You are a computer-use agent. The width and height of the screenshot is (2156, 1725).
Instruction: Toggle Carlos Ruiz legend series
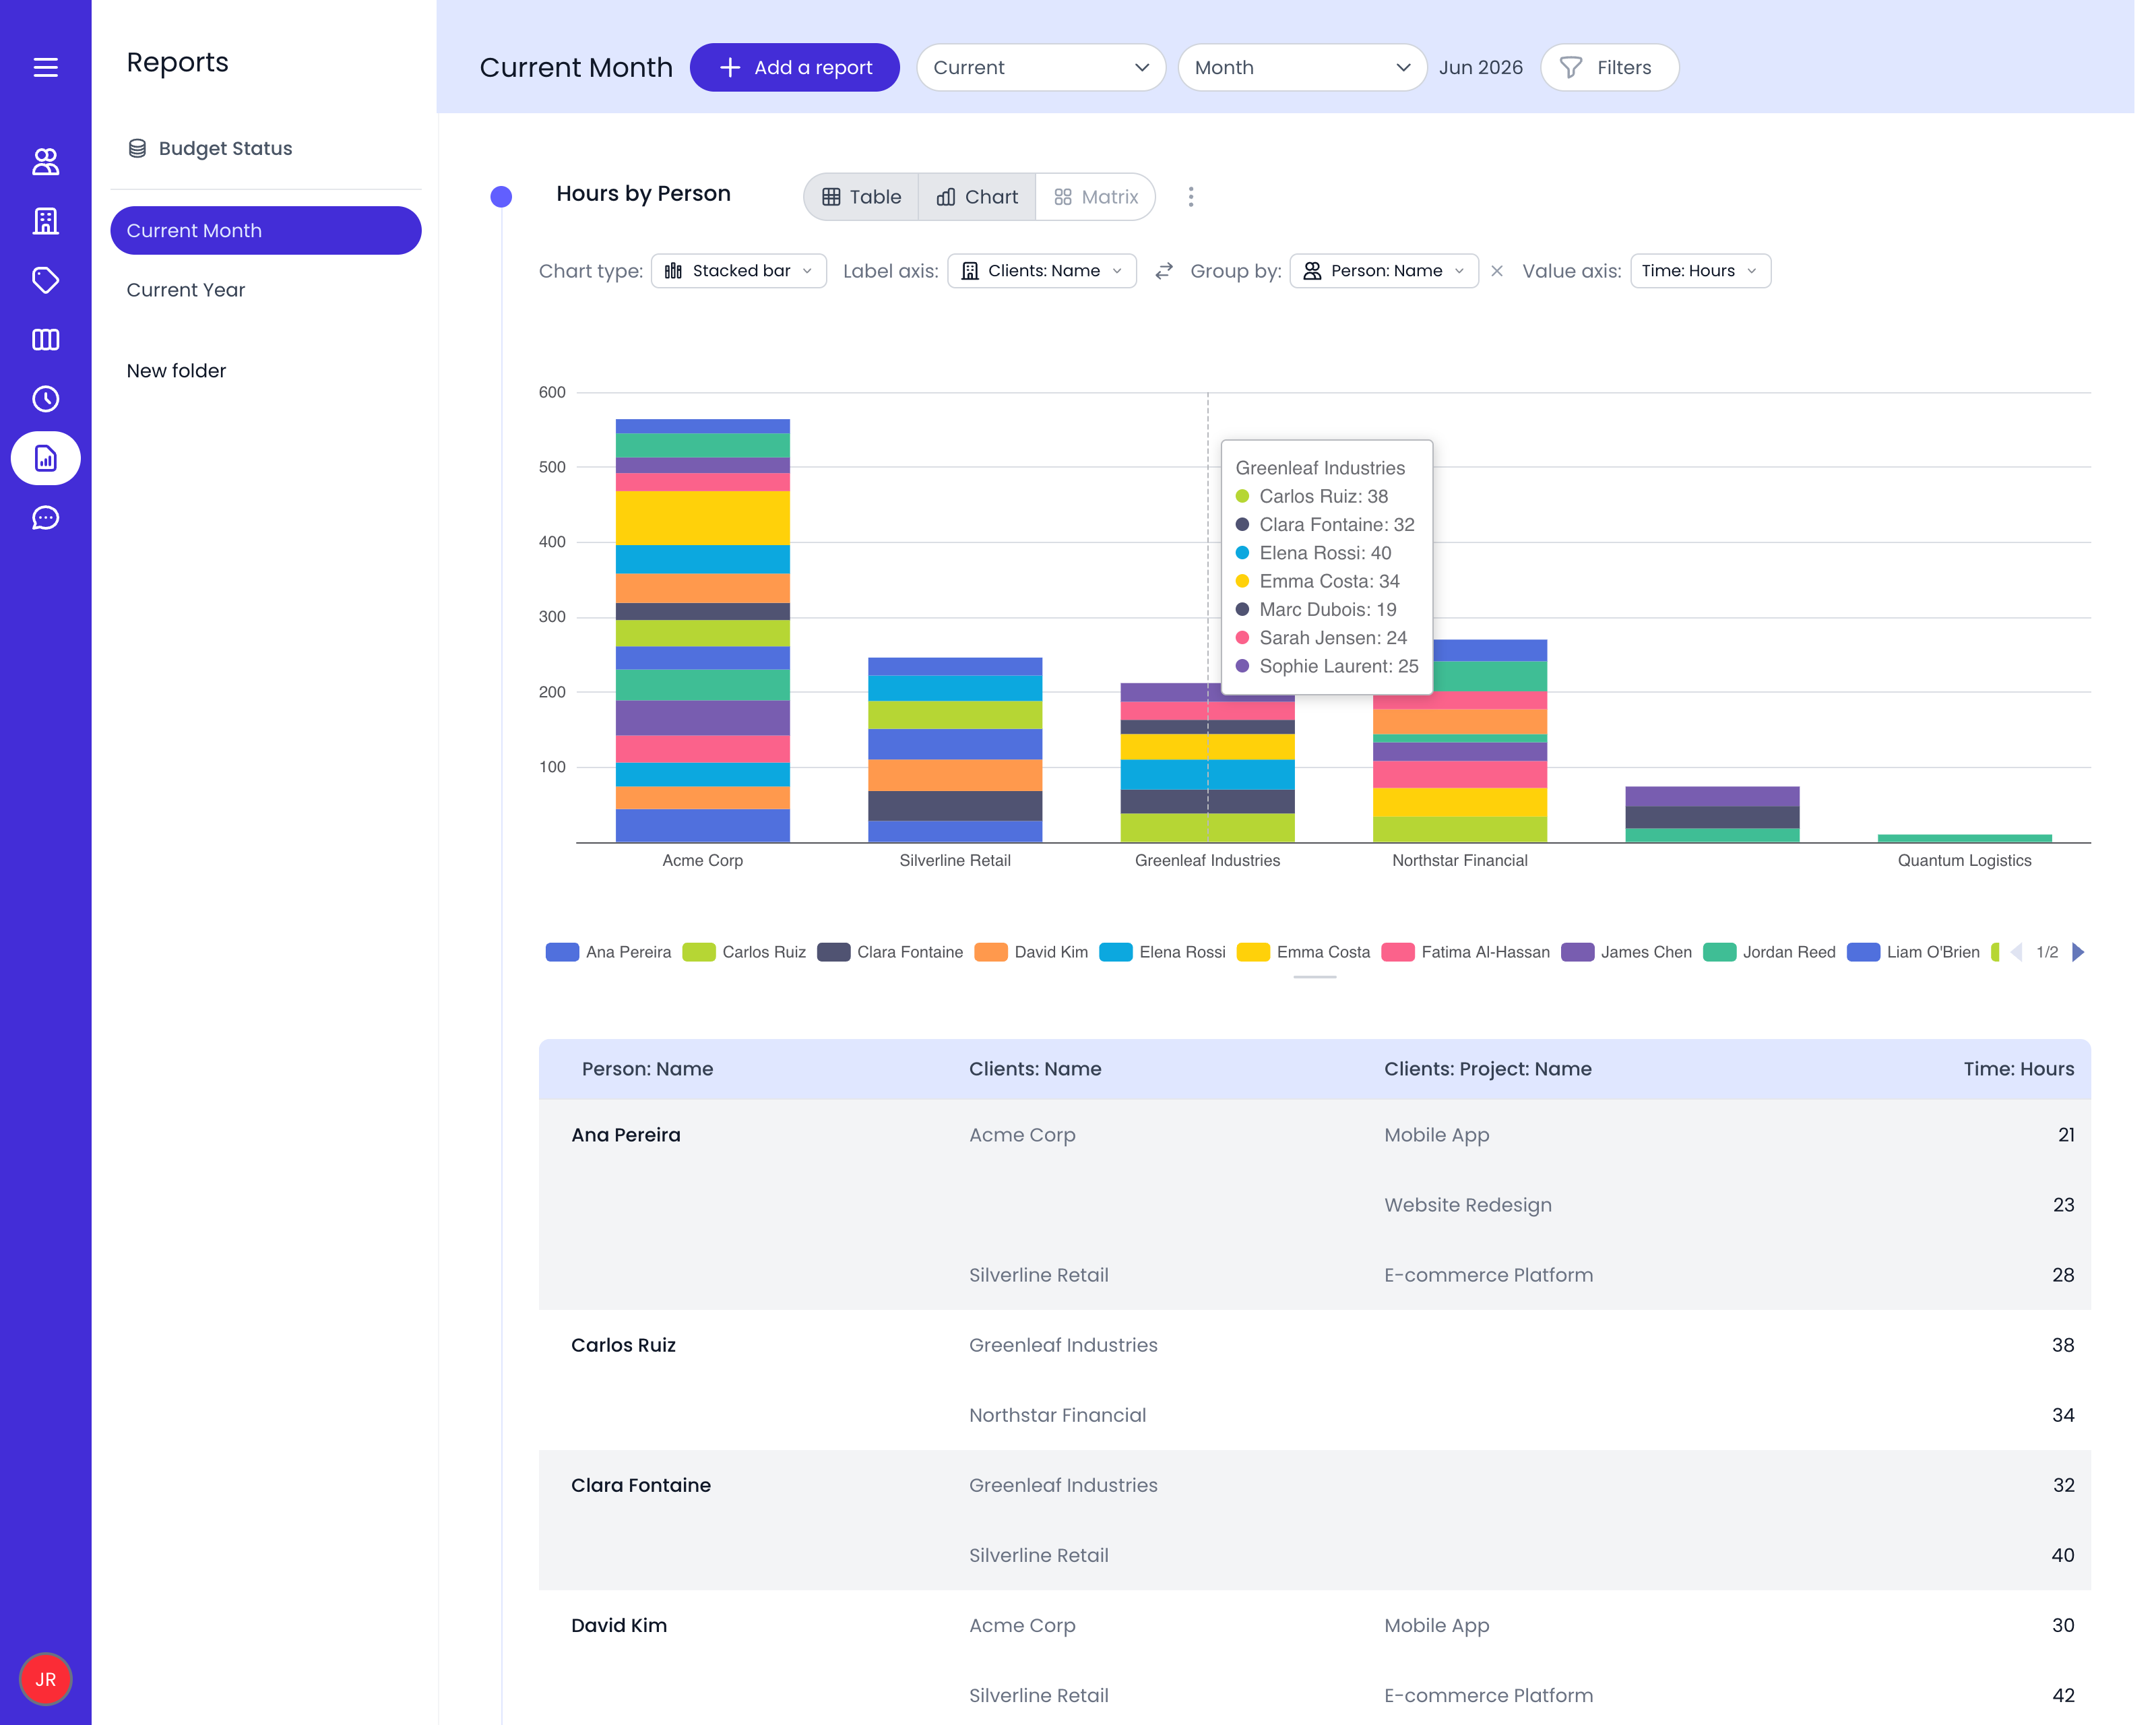[744, 952]
